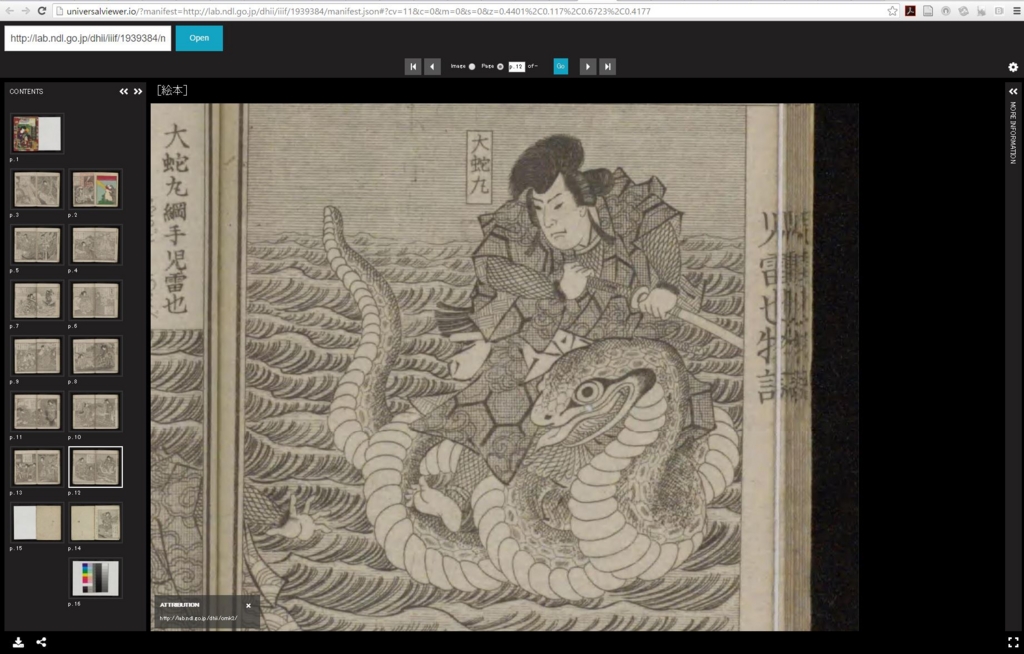Click the browser address bar URL
Screen dimensions: 1024x654
(x=358, y=11)
